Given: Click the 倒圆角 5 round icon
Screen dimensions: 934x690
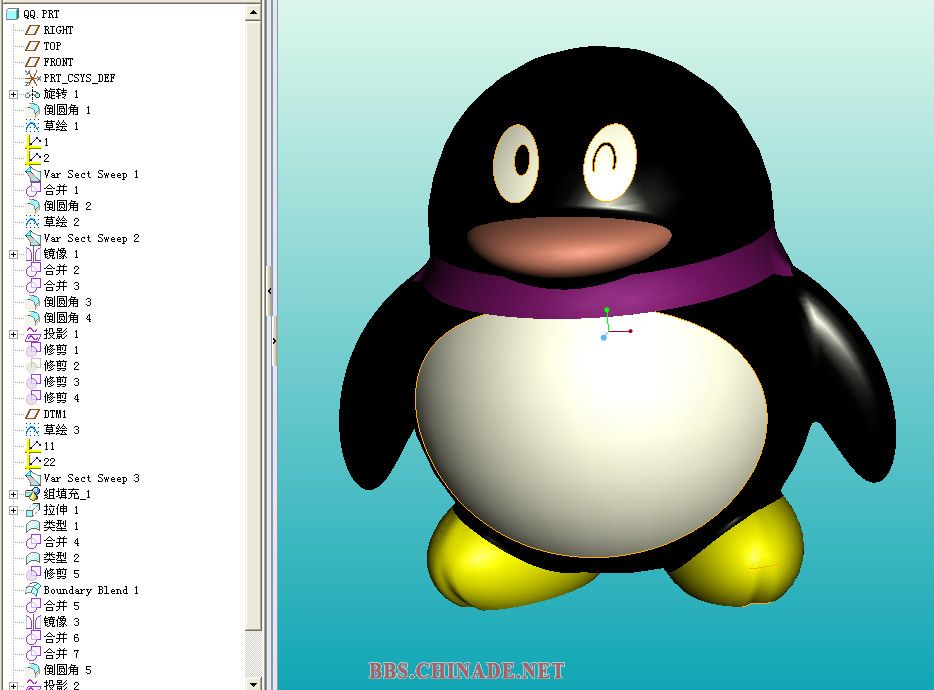Looking at the screenshot, I should point(32,670).
